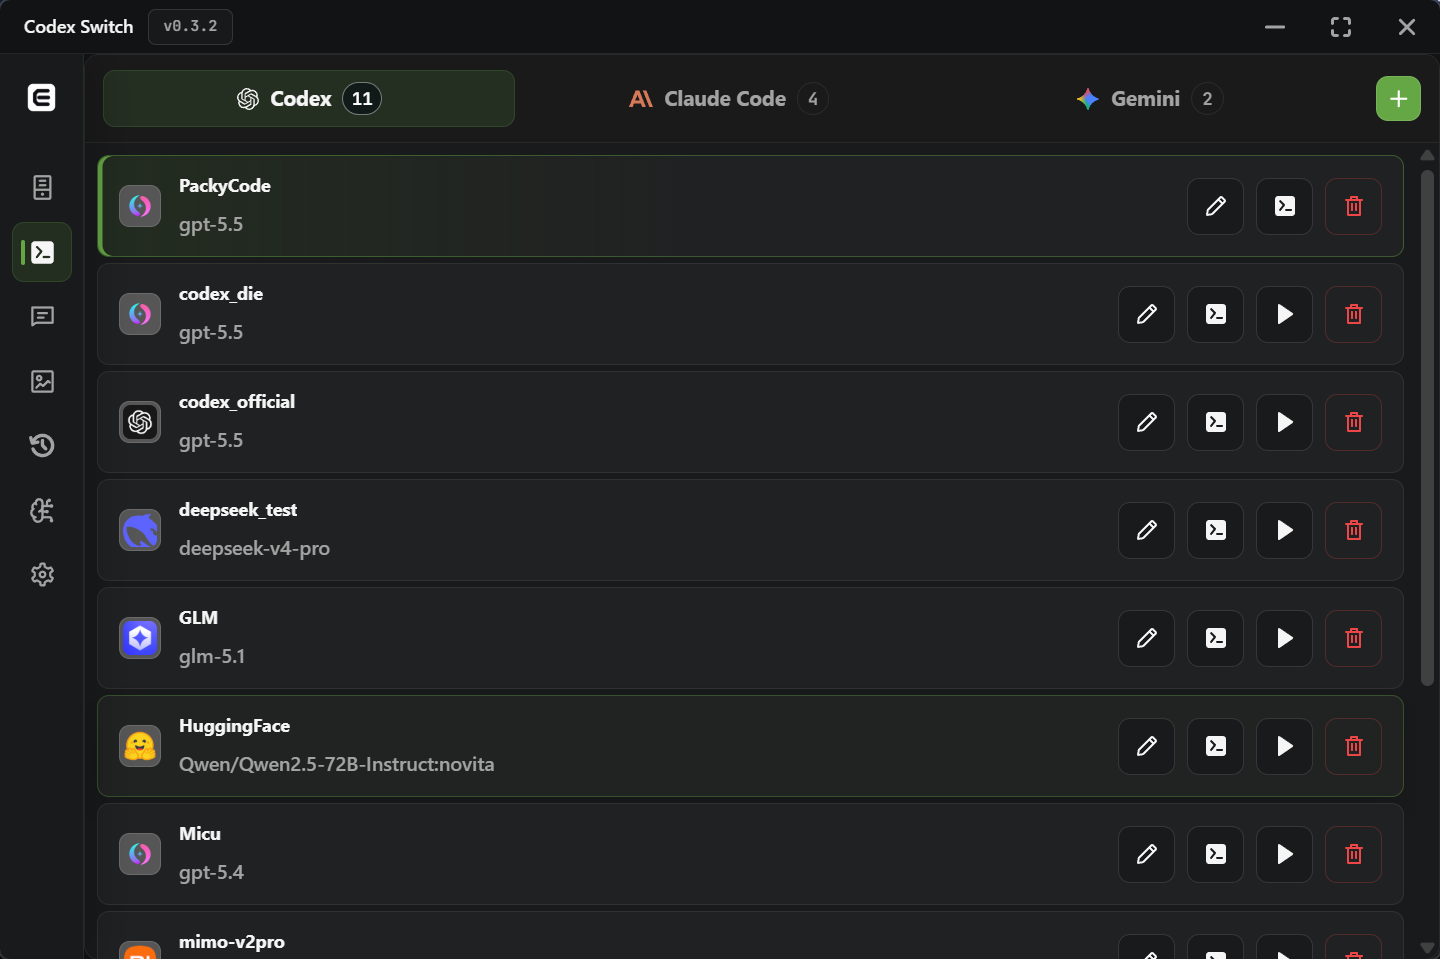Delete the codex_official provider
This screenshot has width=1440, height=959.
[x=1353, y=422]
